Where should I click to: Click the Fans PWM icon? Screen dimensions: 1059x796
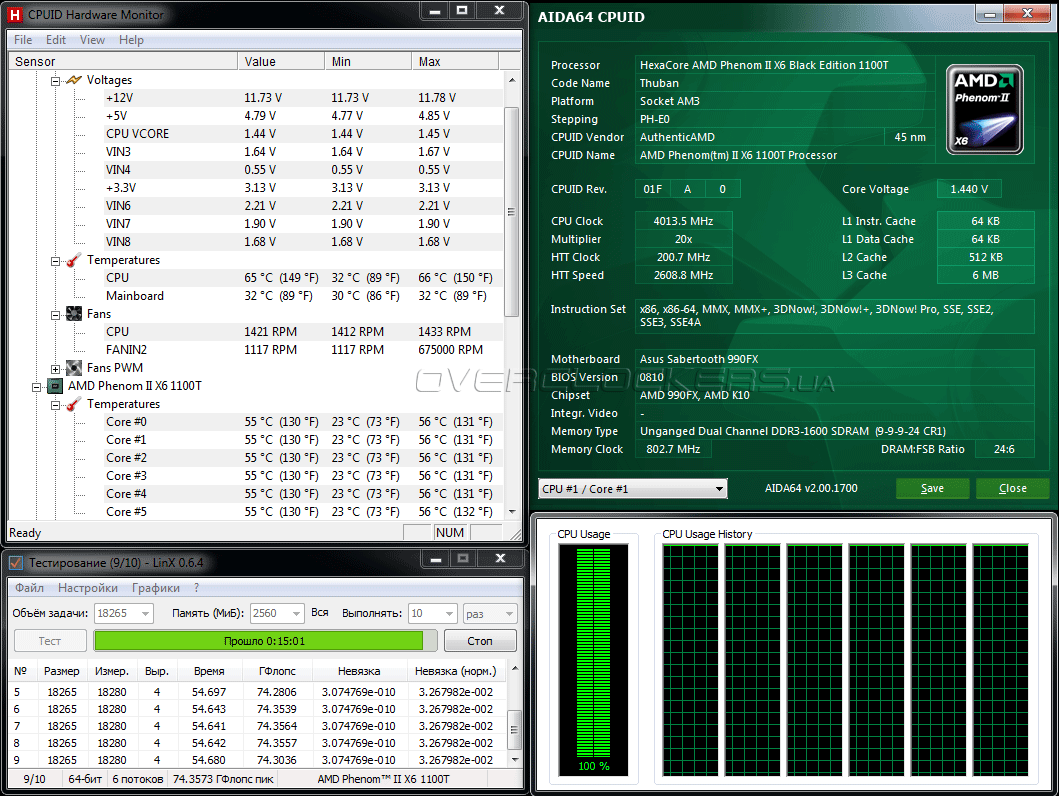(x=73, y=368)
